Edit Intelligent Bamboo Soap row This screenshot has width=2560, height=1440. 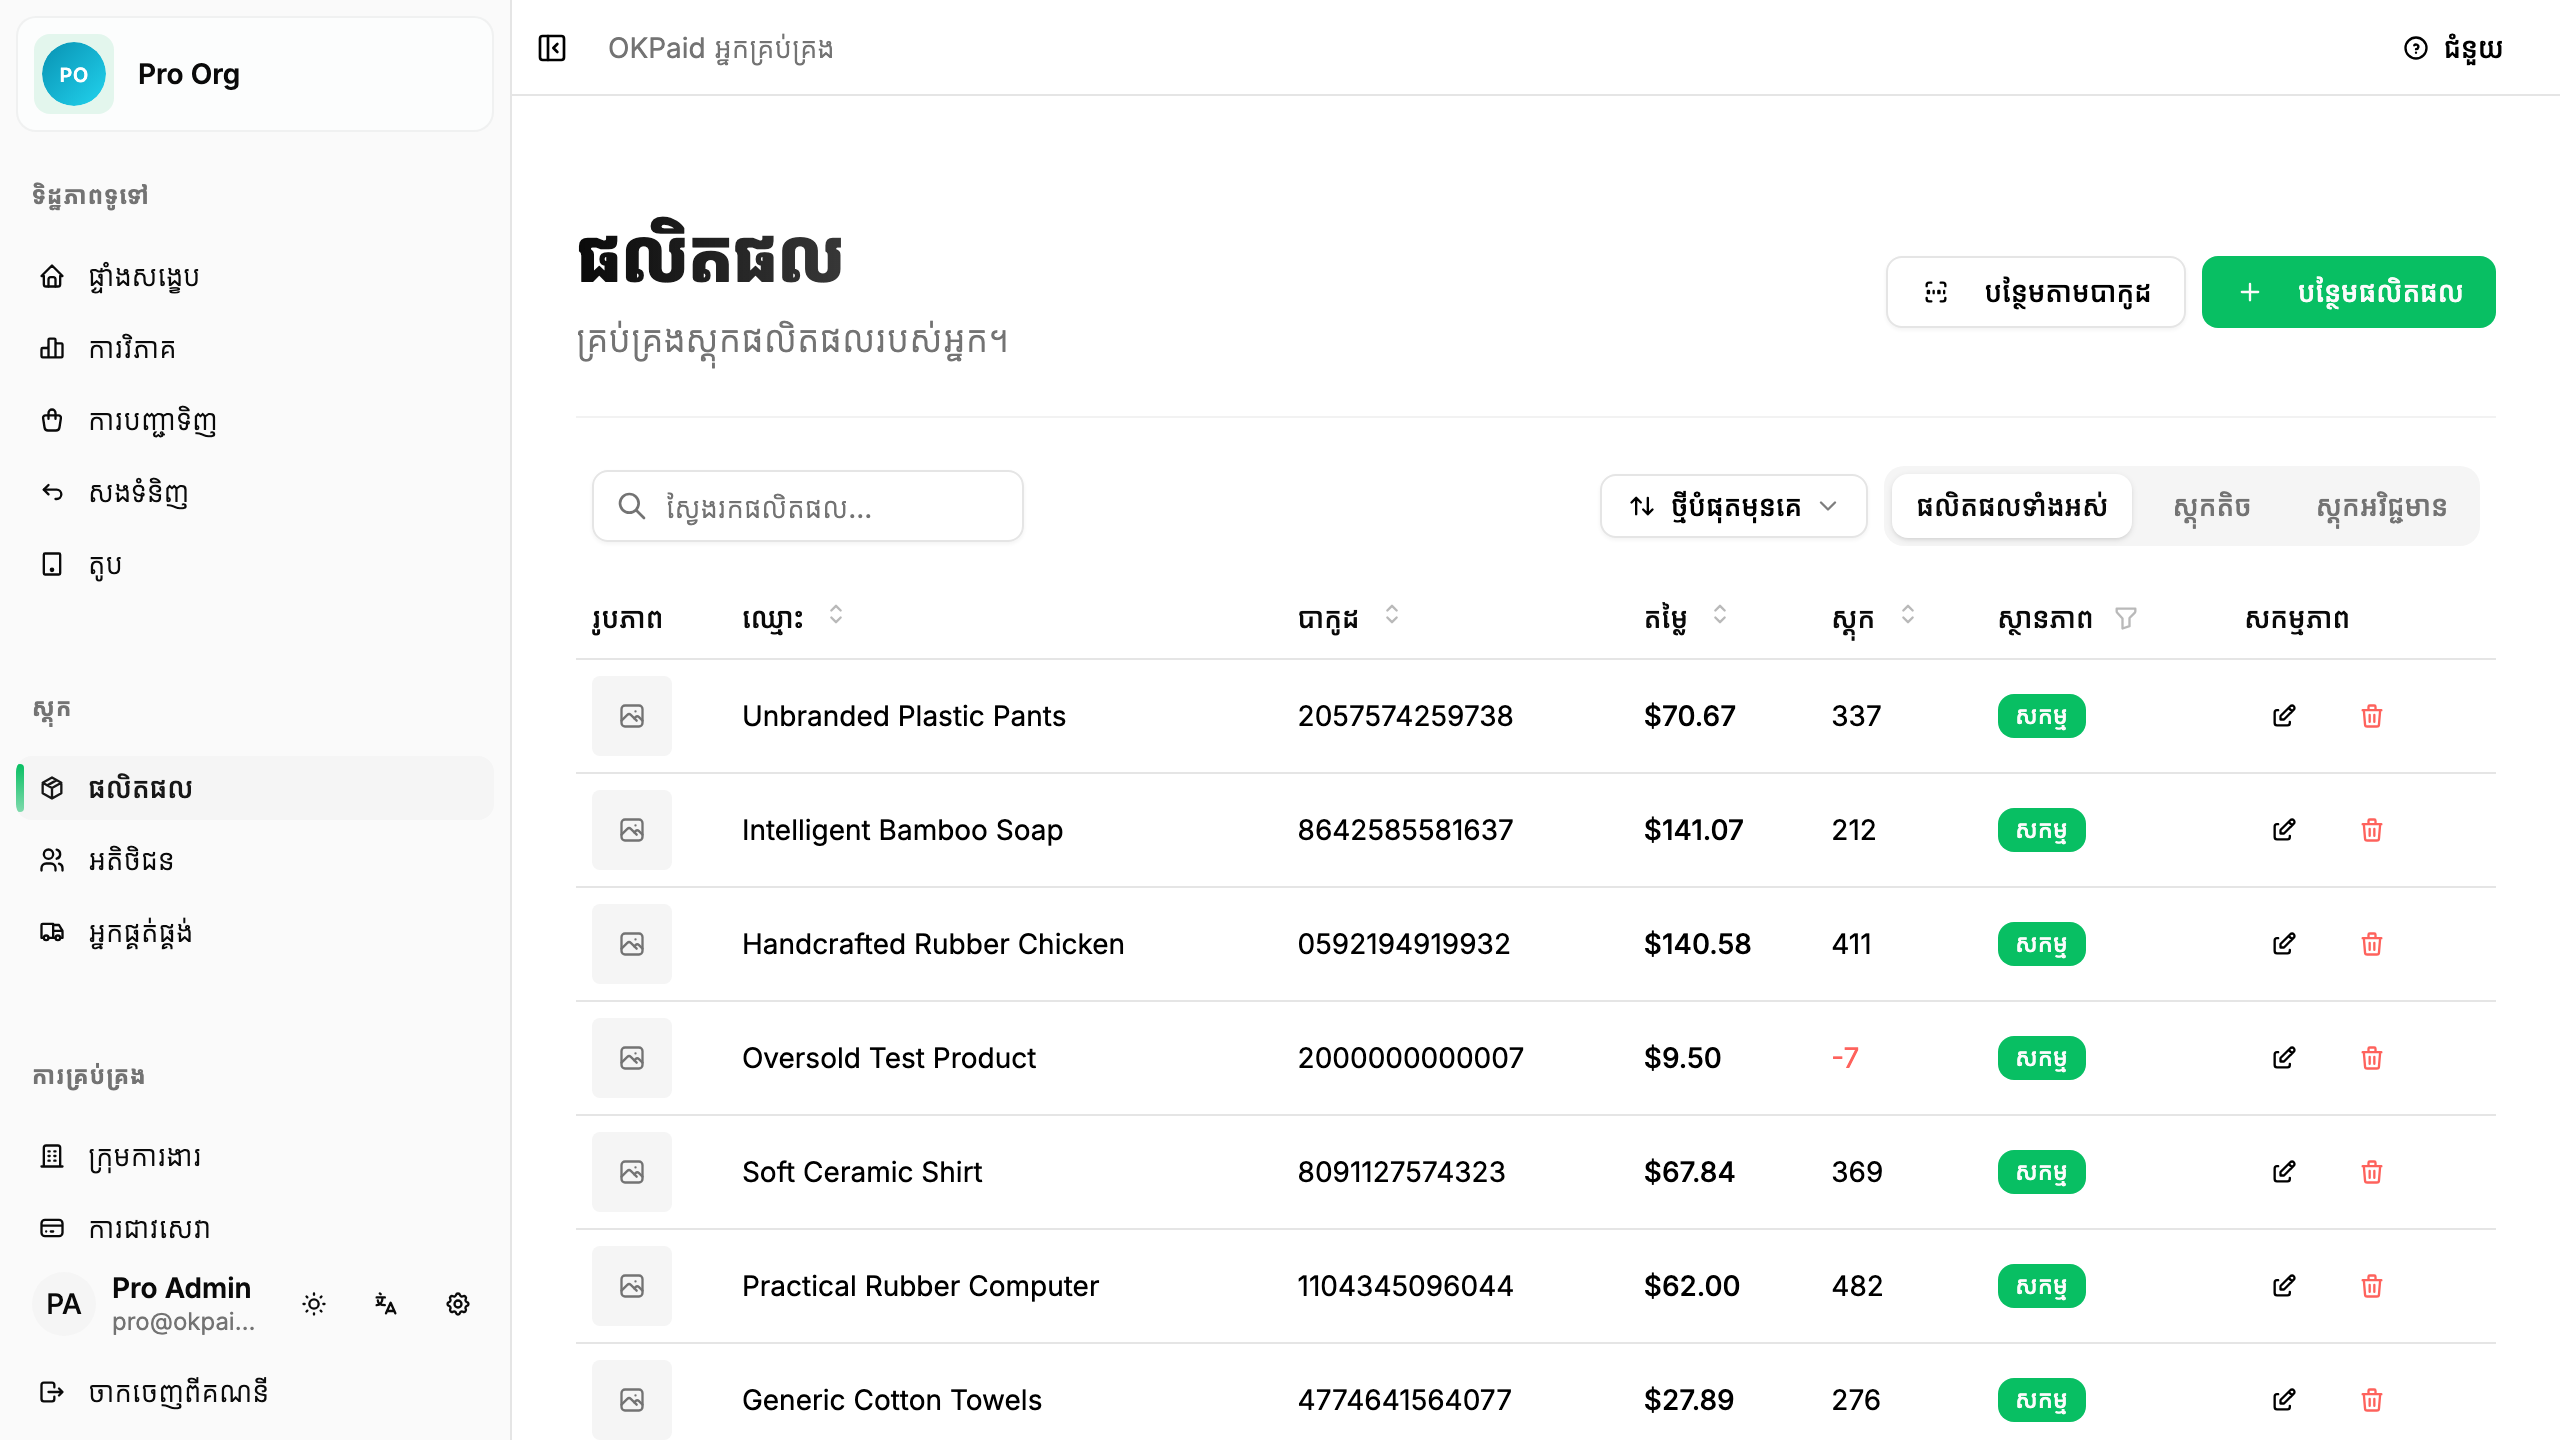pos(2284,830)
